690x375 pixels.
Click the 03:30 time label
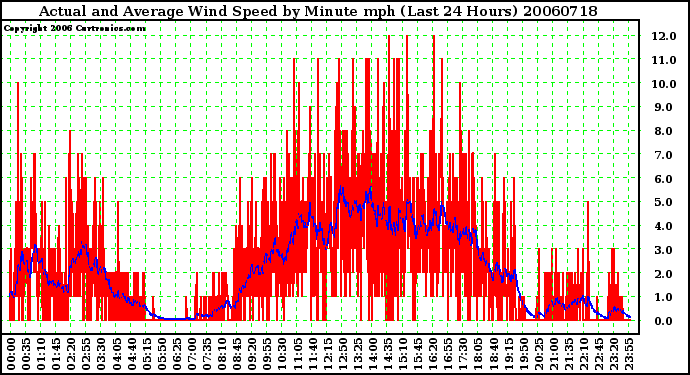(x=101, y=354)
